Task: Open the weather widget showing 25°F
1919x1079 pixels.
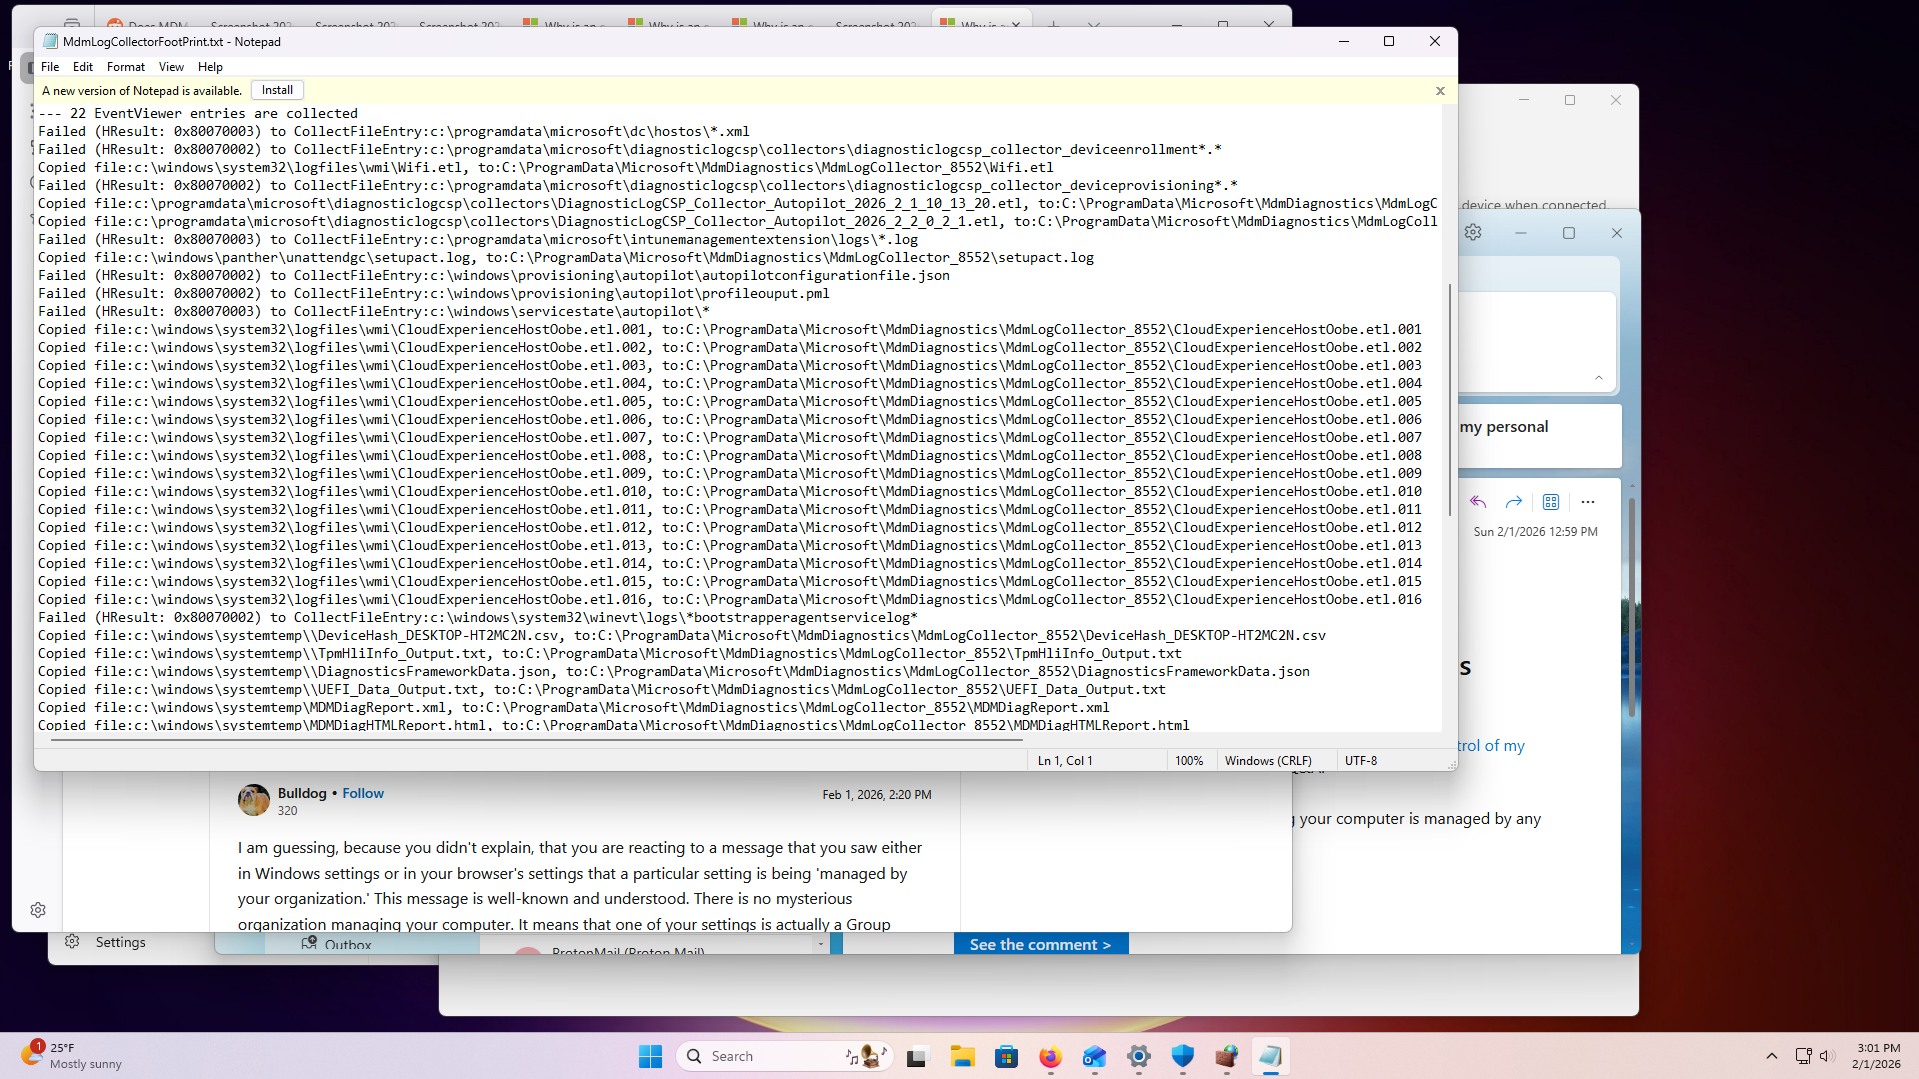Action: point(72,1056)
